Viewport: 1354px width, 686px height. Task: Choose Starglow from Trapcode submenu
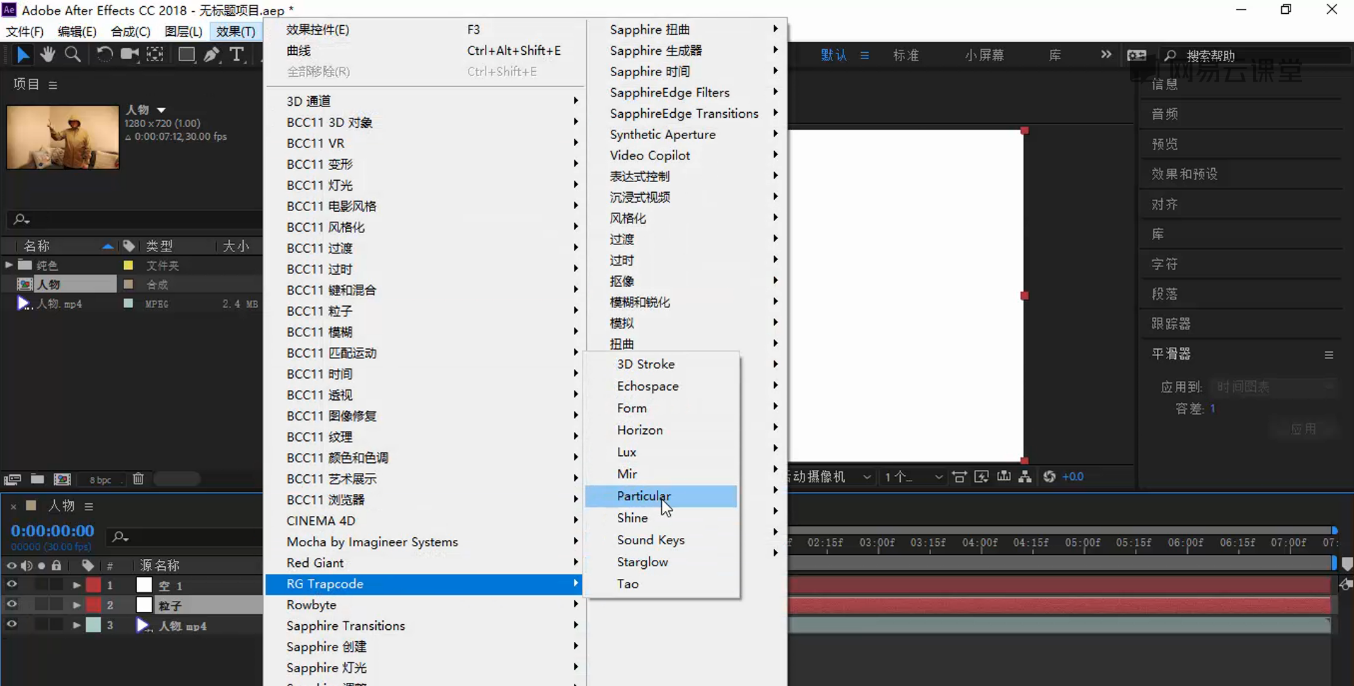662,562
